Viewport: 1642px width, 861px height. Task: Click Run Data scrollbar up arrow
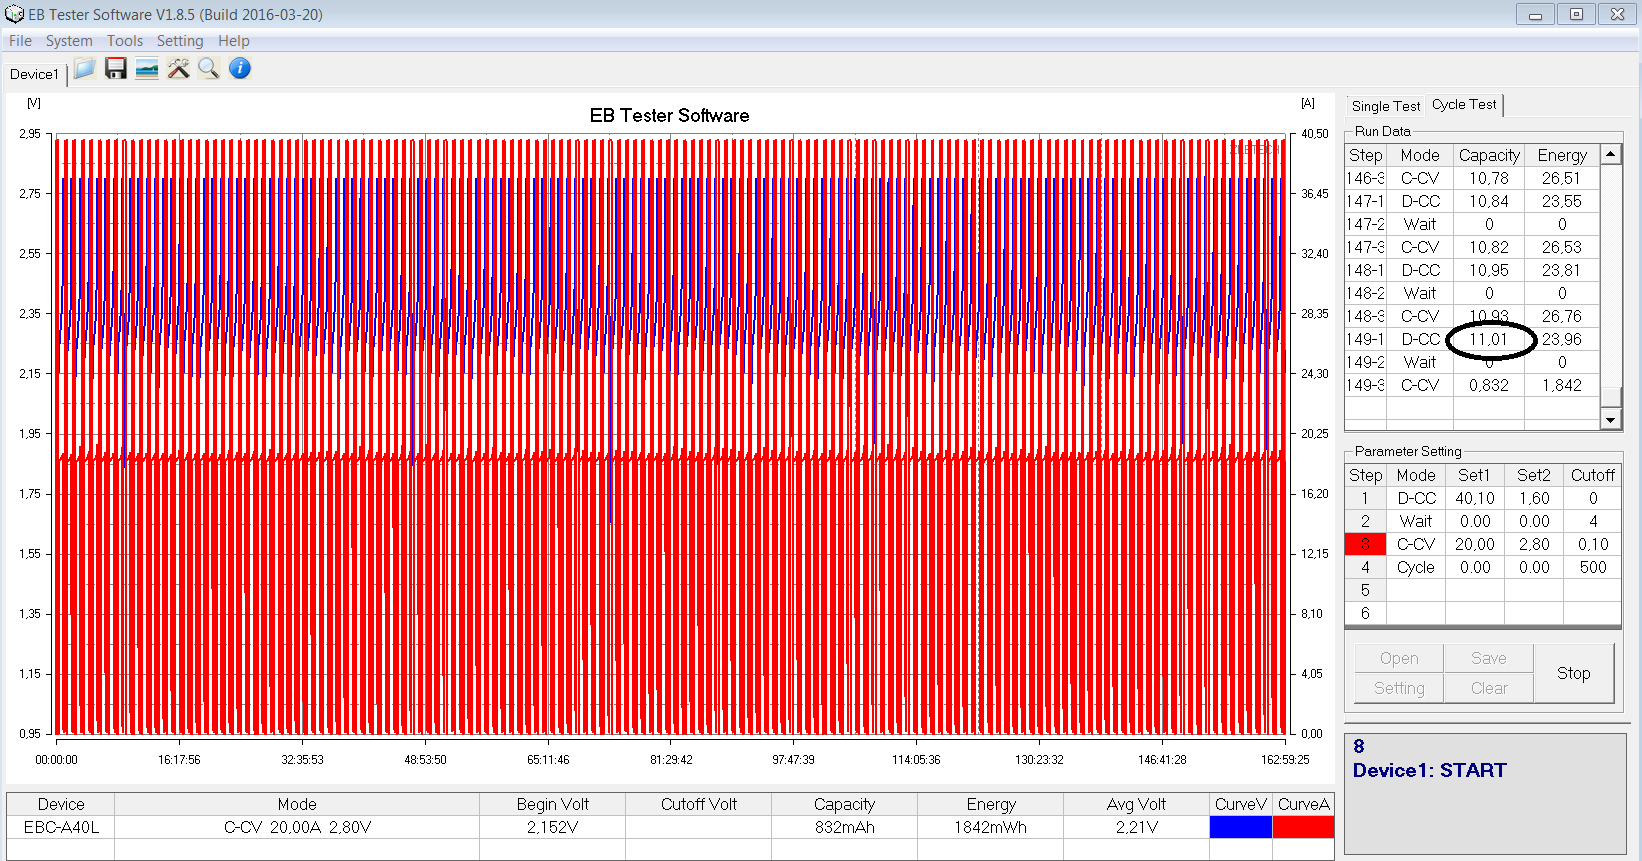(x=1610, y=154)
